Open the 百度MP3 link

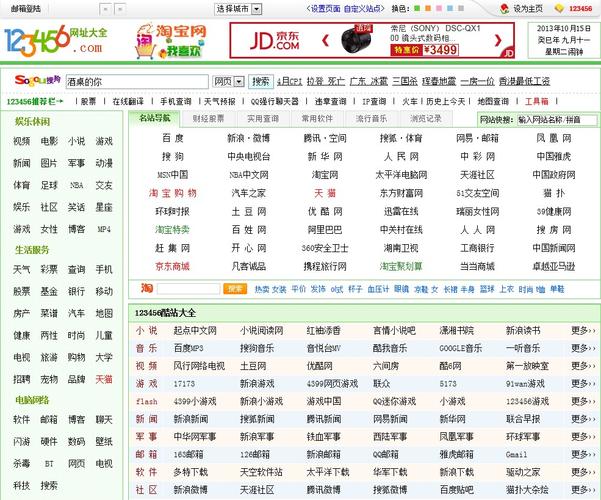[188, 348]
